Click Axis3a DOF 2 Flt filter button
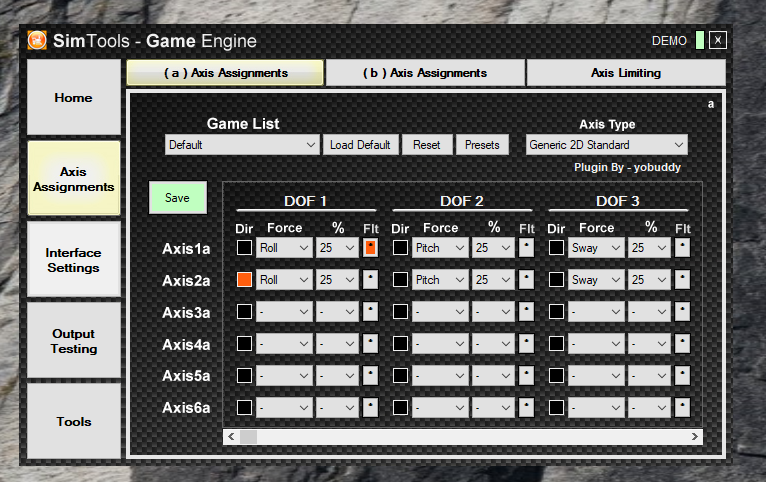This screenshot has width=766, height=482. pos(526,312)
